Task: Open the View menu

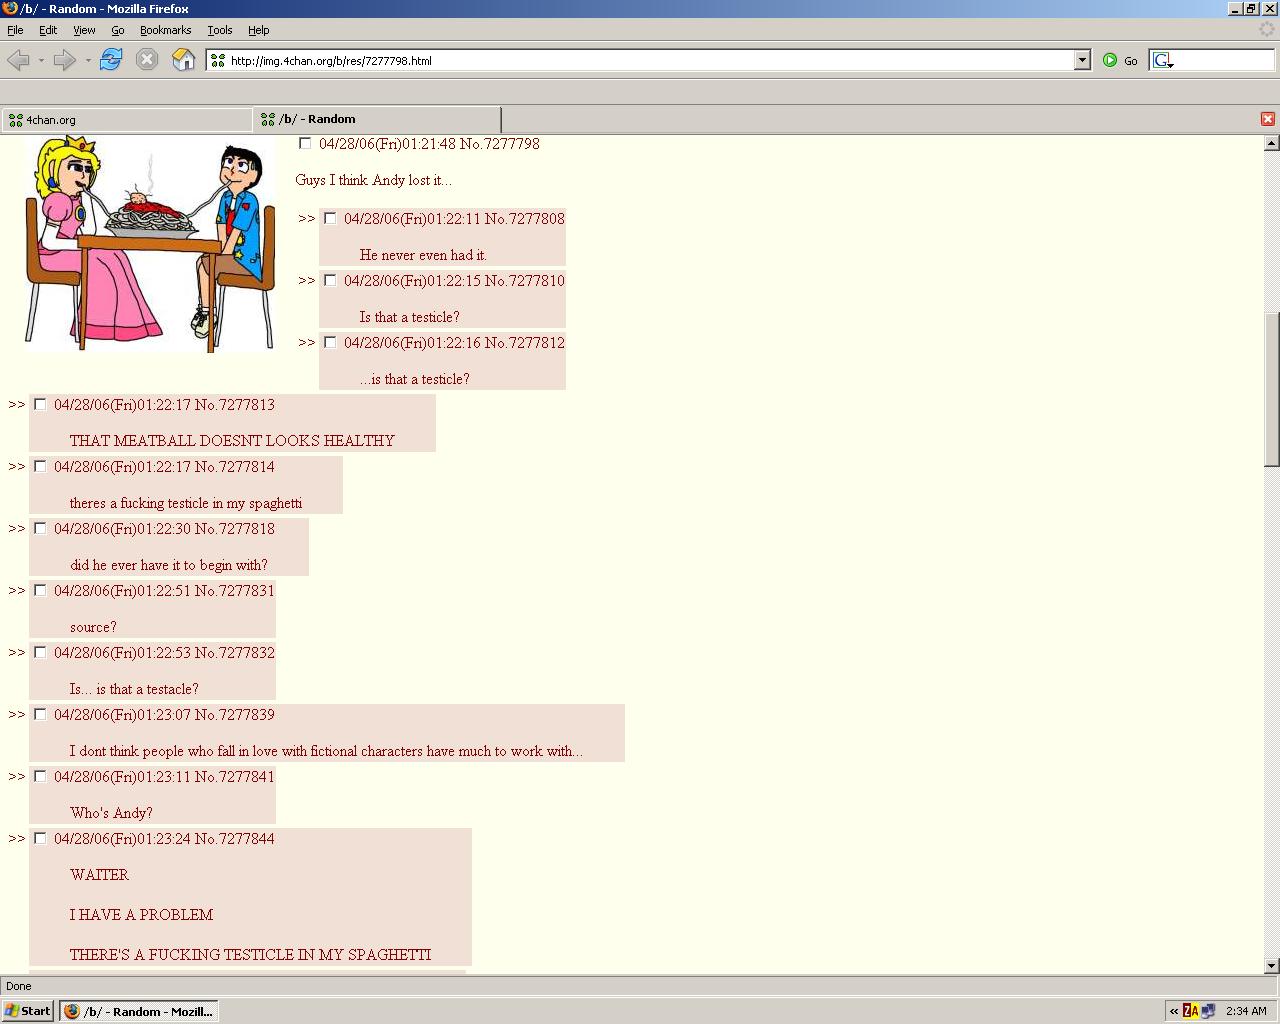Action: [x=84, y=30]
